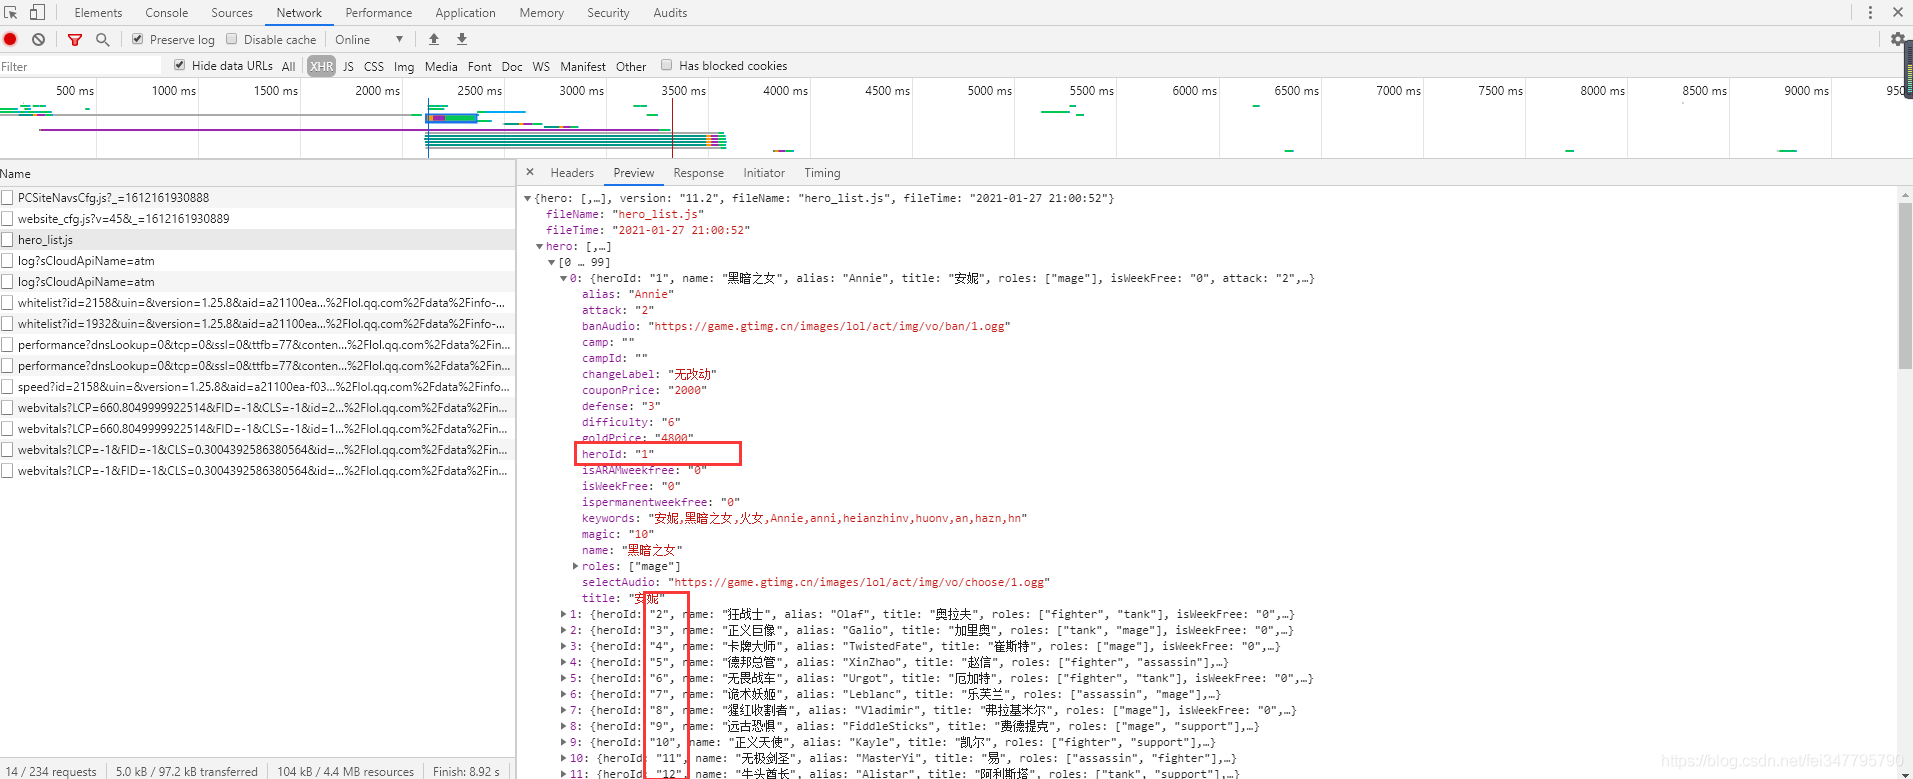Screen dimensions: 1913x779
Task: Filter requests by Manifest
Action: click(583, 66)
